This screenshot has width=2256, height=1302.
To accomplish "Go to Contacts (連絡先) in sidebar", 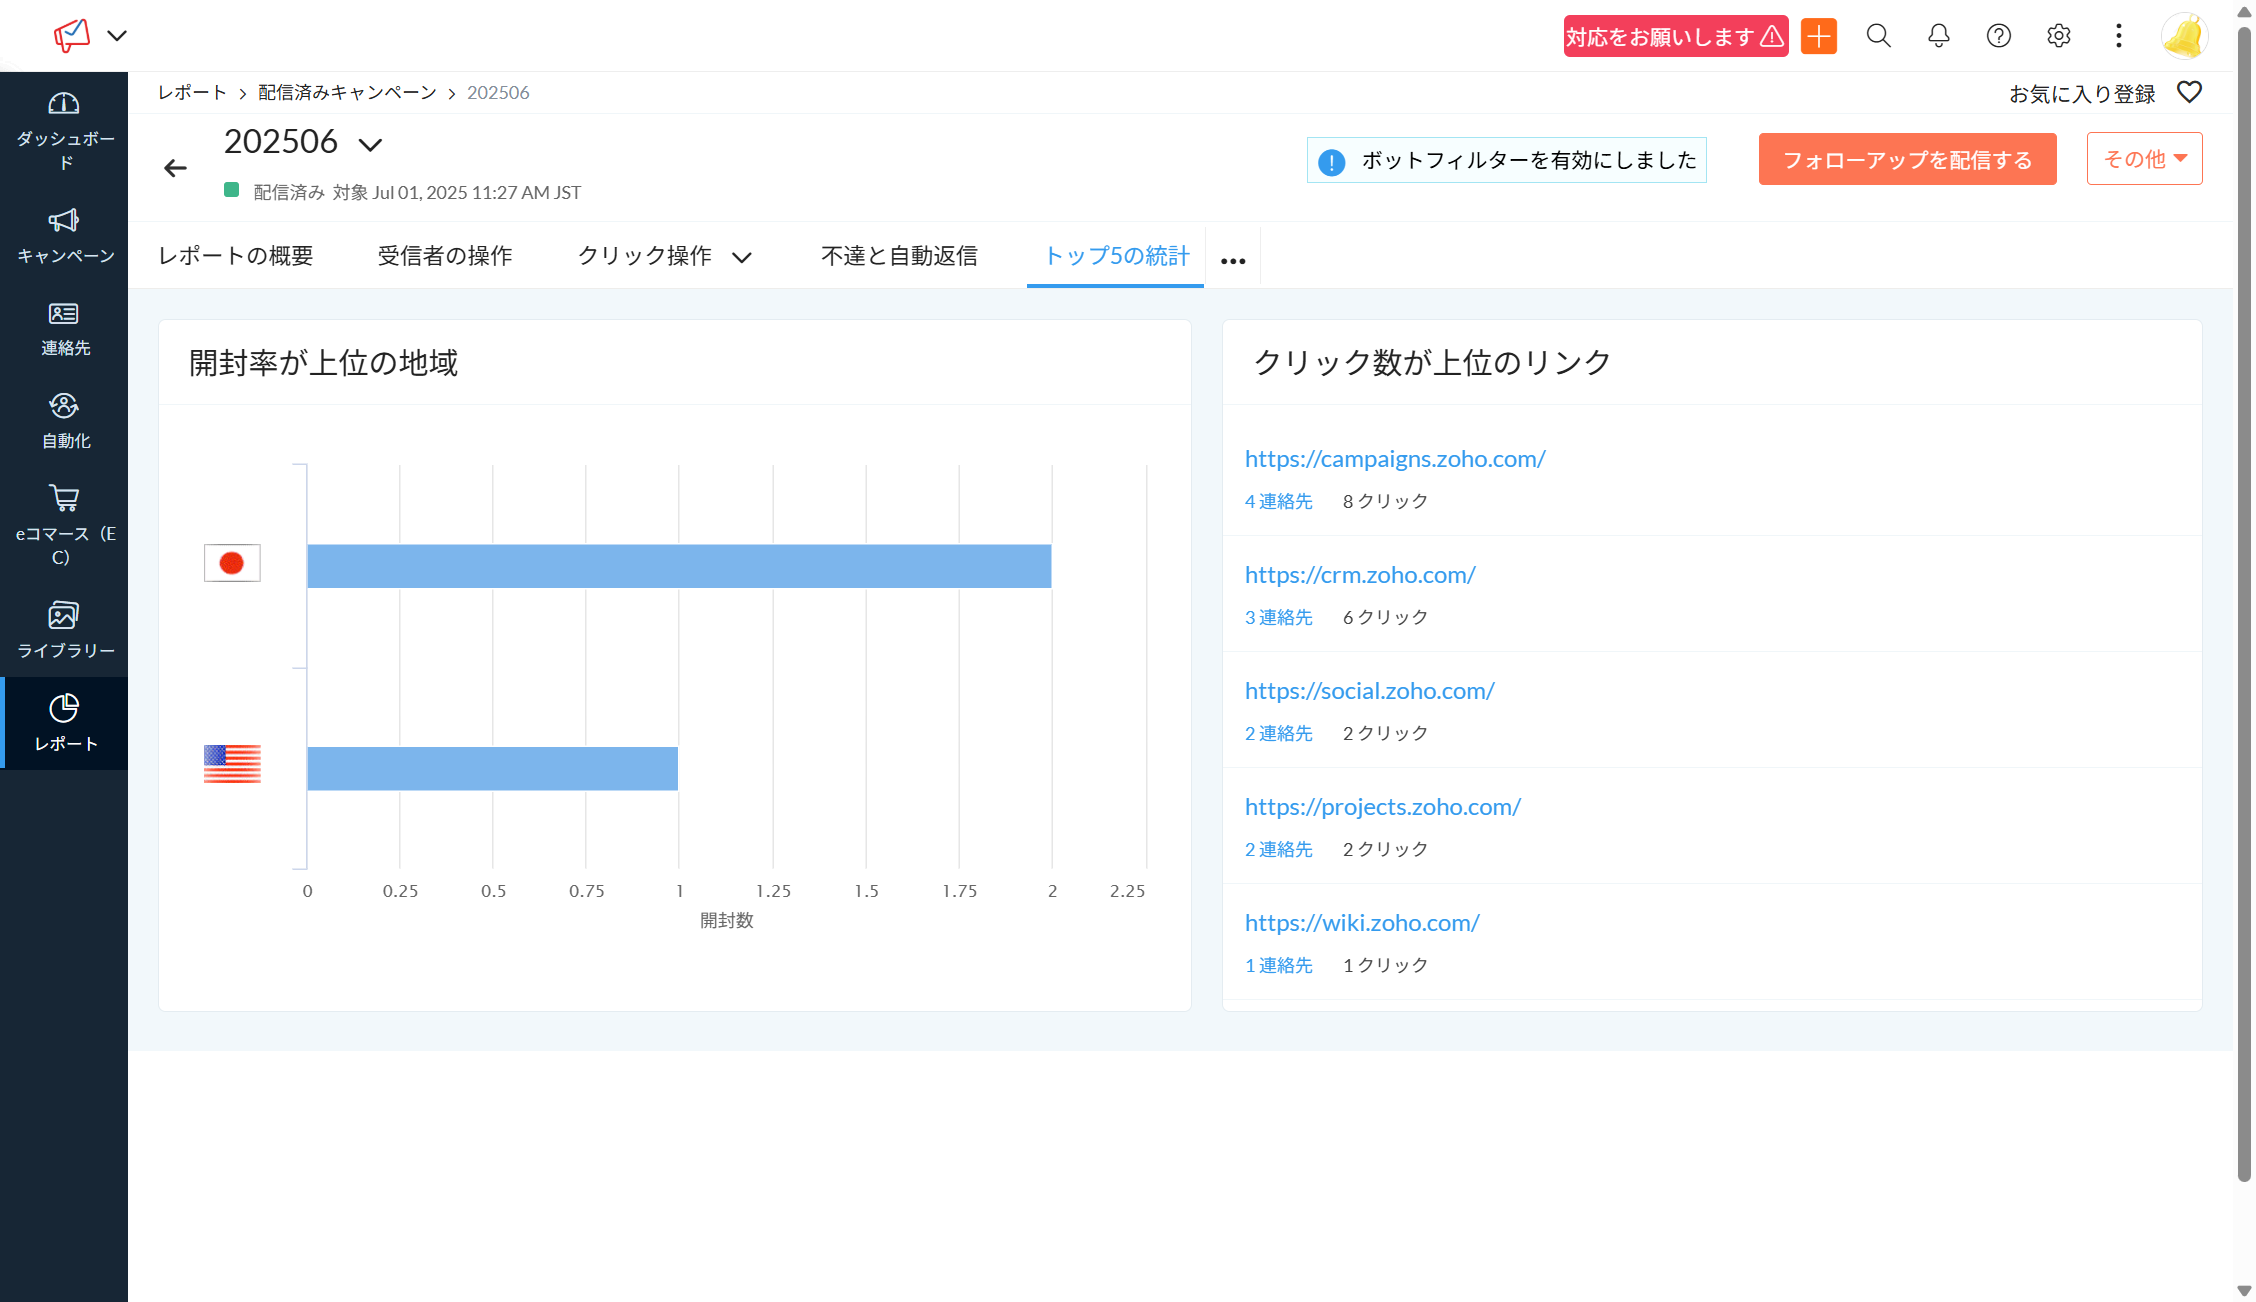I will coord(64,314).
